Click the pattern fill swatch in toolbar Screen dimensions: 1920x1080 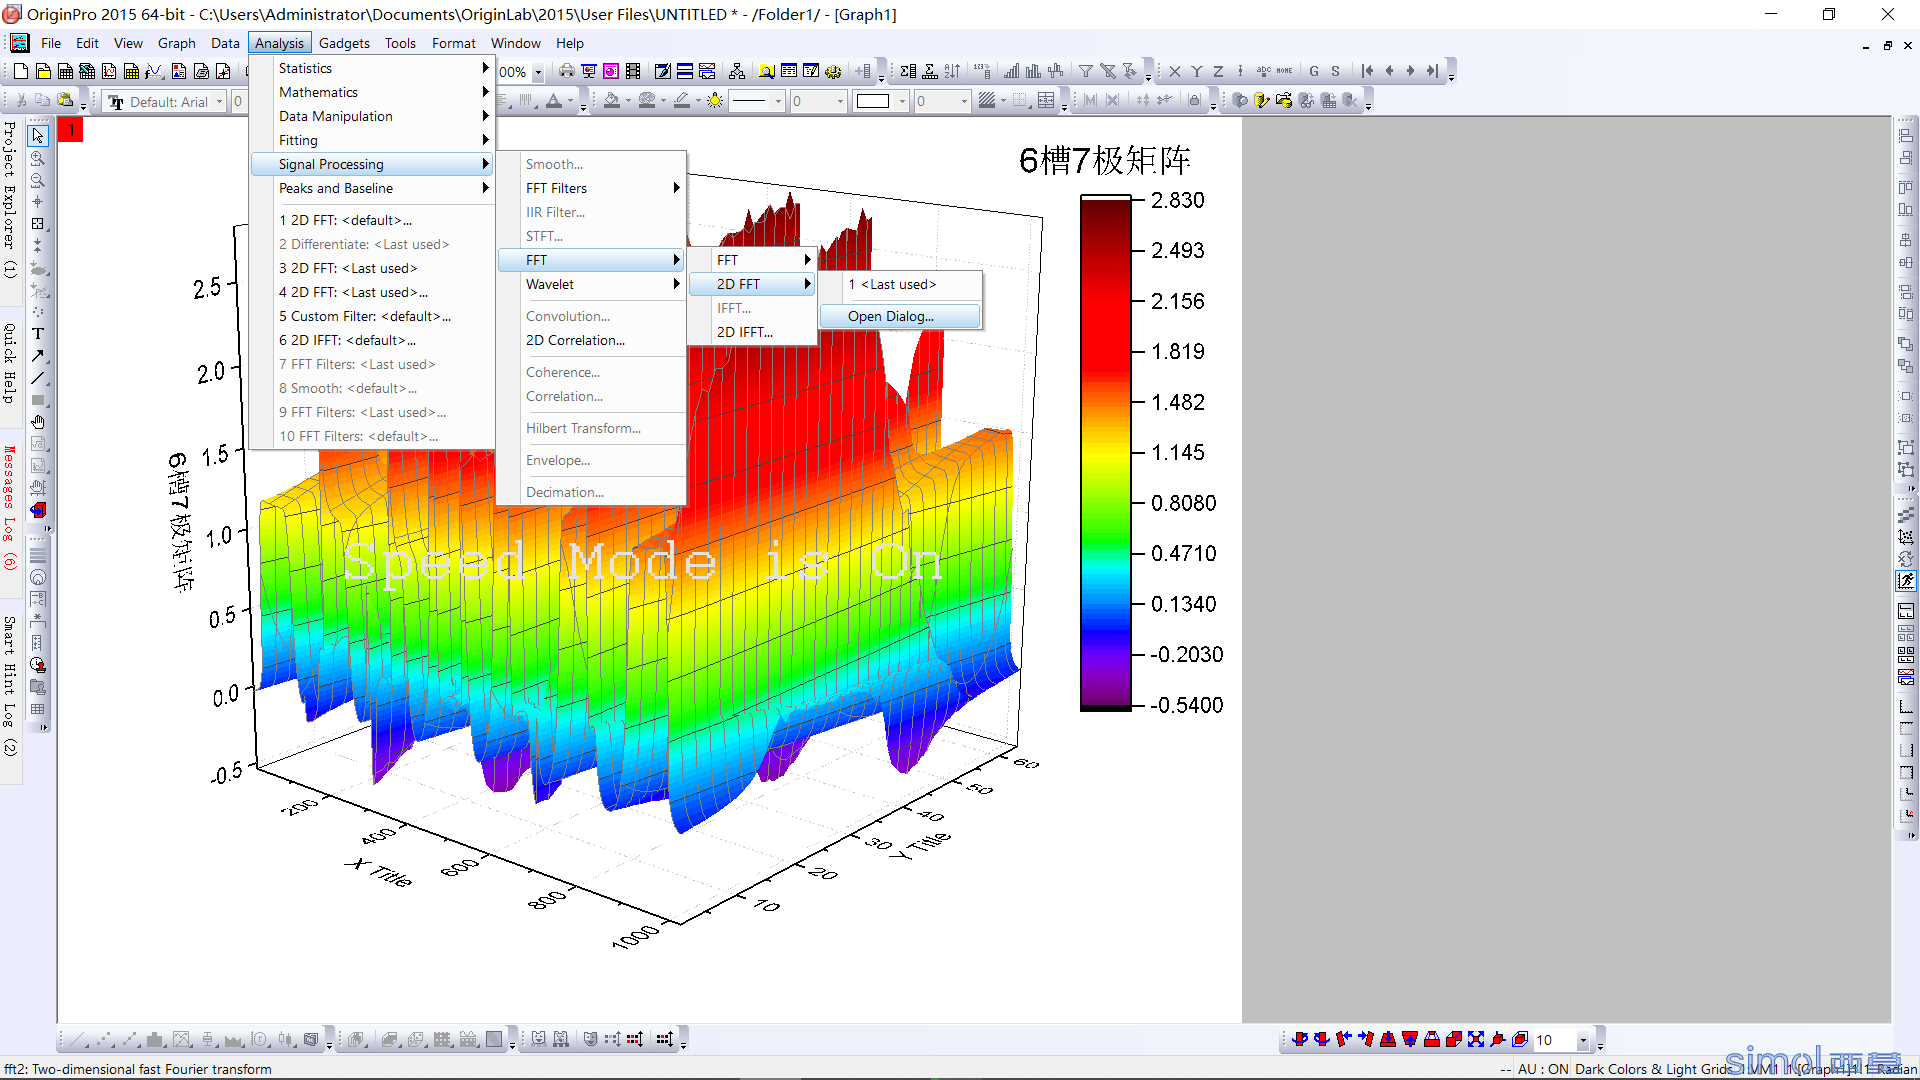click(987, 101)
